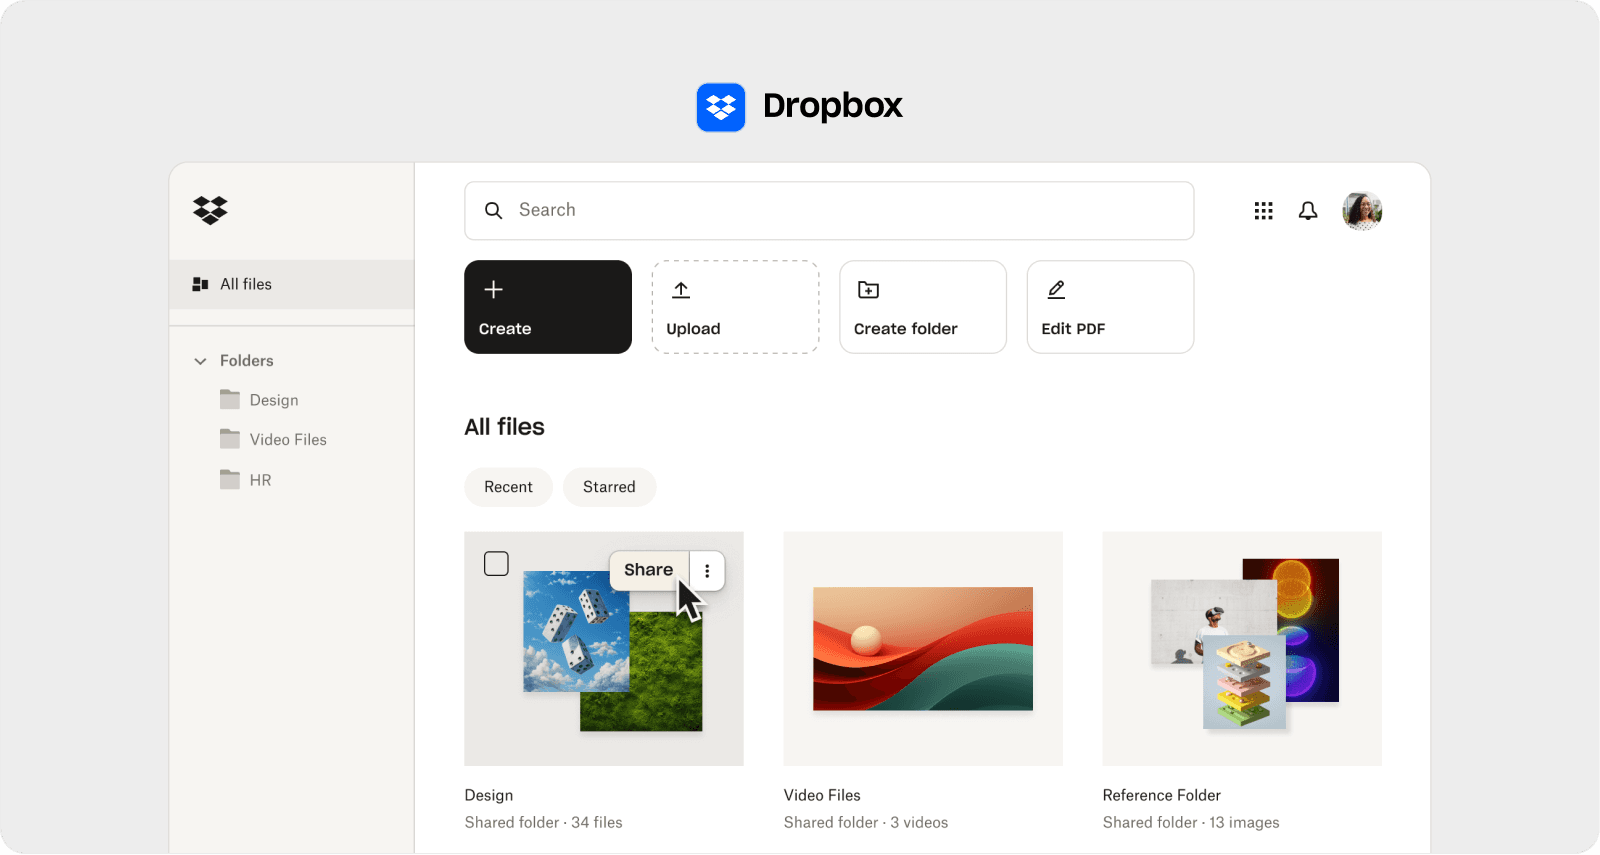
Task: Click the Video Files folder icon in the sidebar
Action: (x=230, y=439)
